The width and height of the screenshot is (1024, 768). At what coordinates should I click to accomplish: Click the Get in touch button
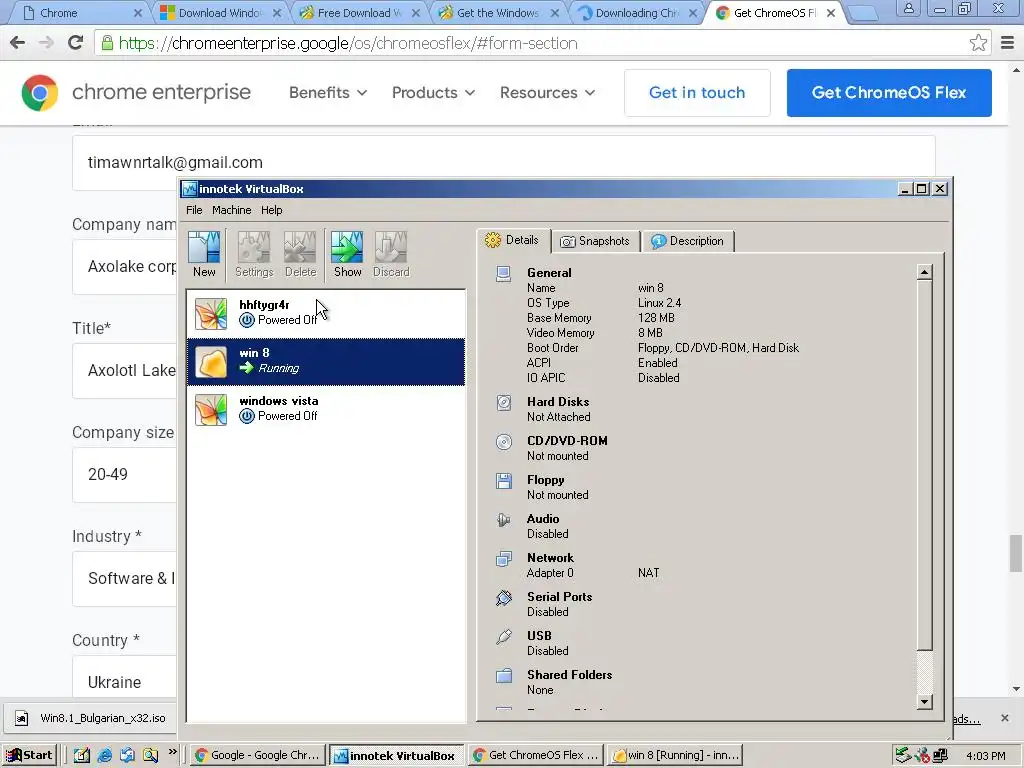tap(697, 93)
